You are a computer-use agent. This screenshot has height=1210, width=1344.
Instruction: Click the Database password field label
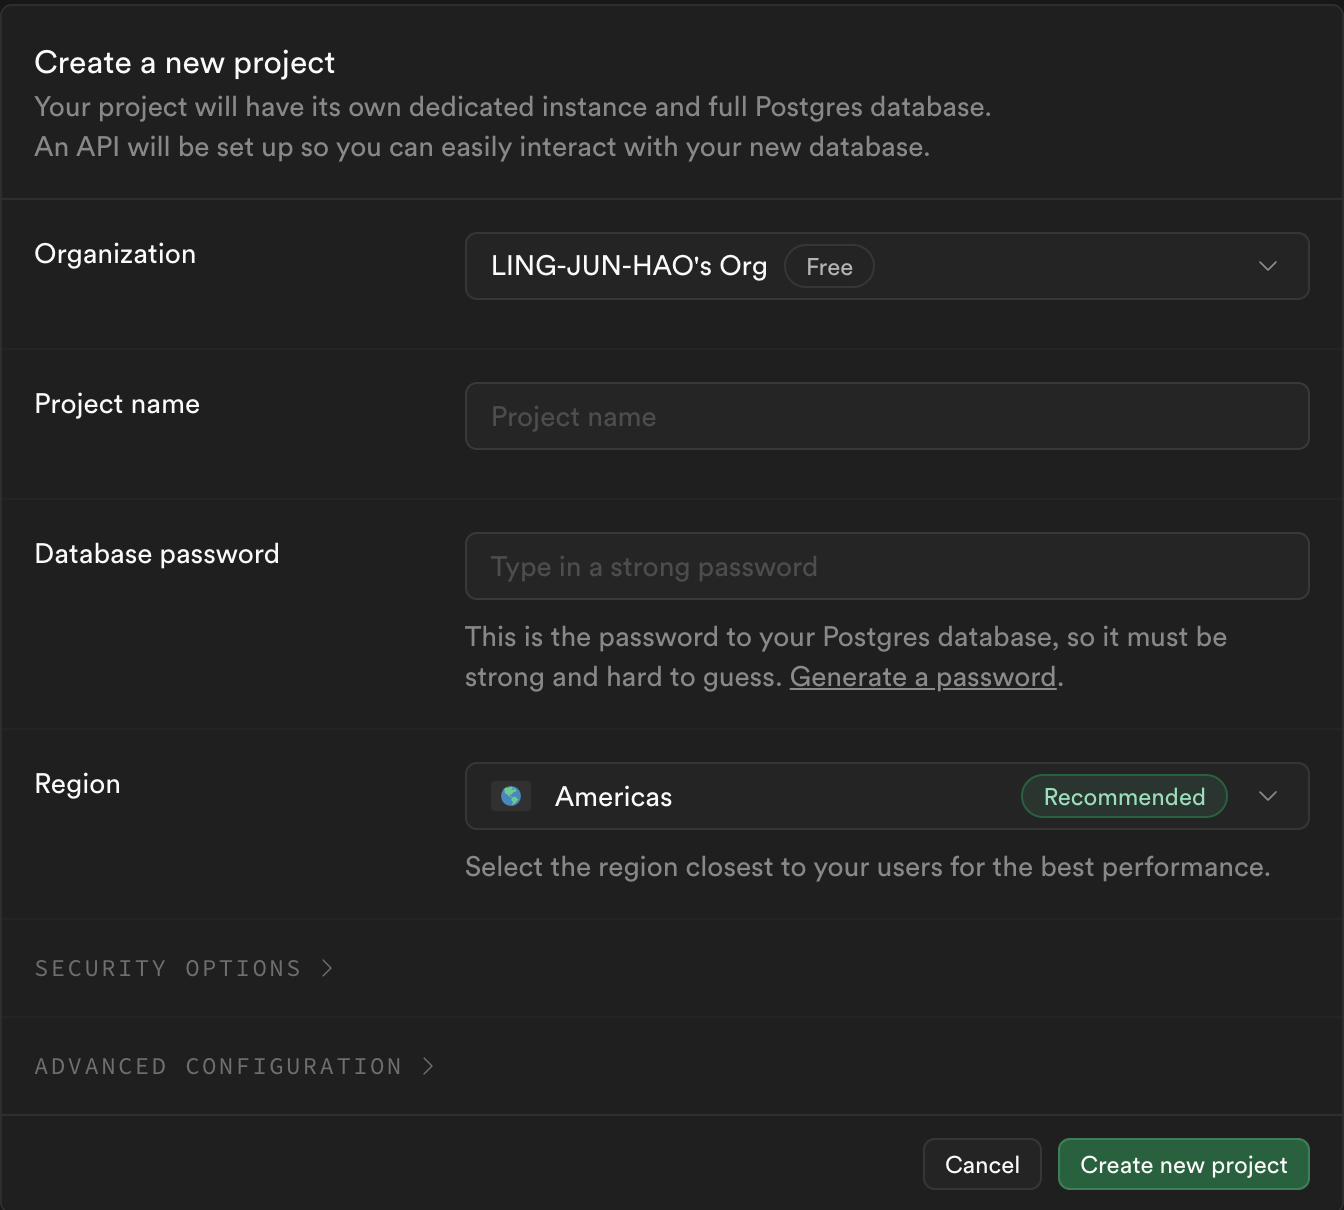tap(157, 554)
